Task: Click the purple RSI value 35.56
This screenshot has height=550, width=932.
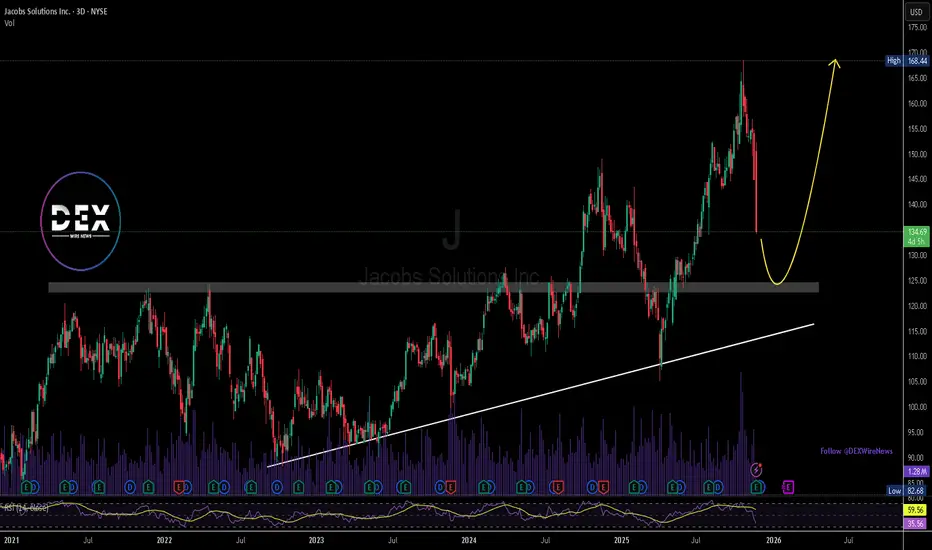Action: [x=916, y=524]
